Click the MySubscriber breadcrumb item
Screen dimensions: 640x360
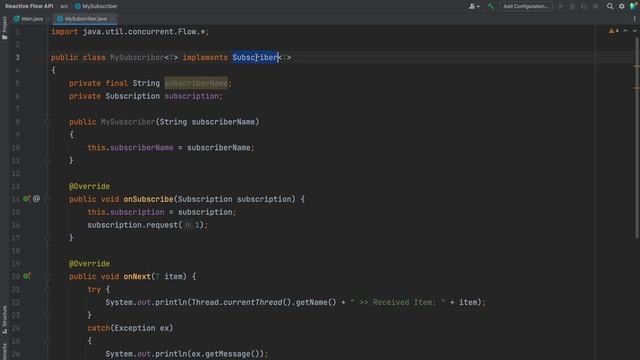pyautogui.click(x=100, y=6)
